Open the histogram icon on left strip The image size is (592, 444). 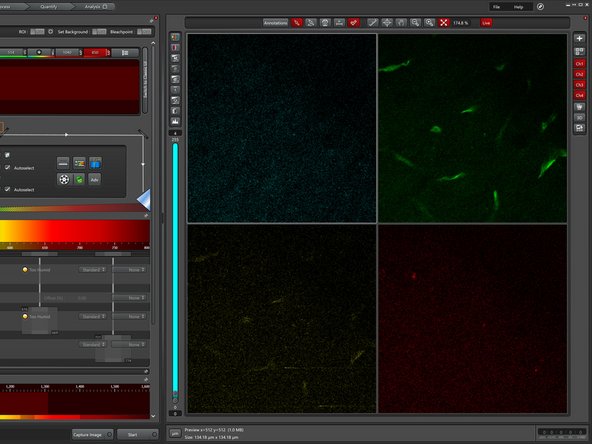(x=175, y=122)
